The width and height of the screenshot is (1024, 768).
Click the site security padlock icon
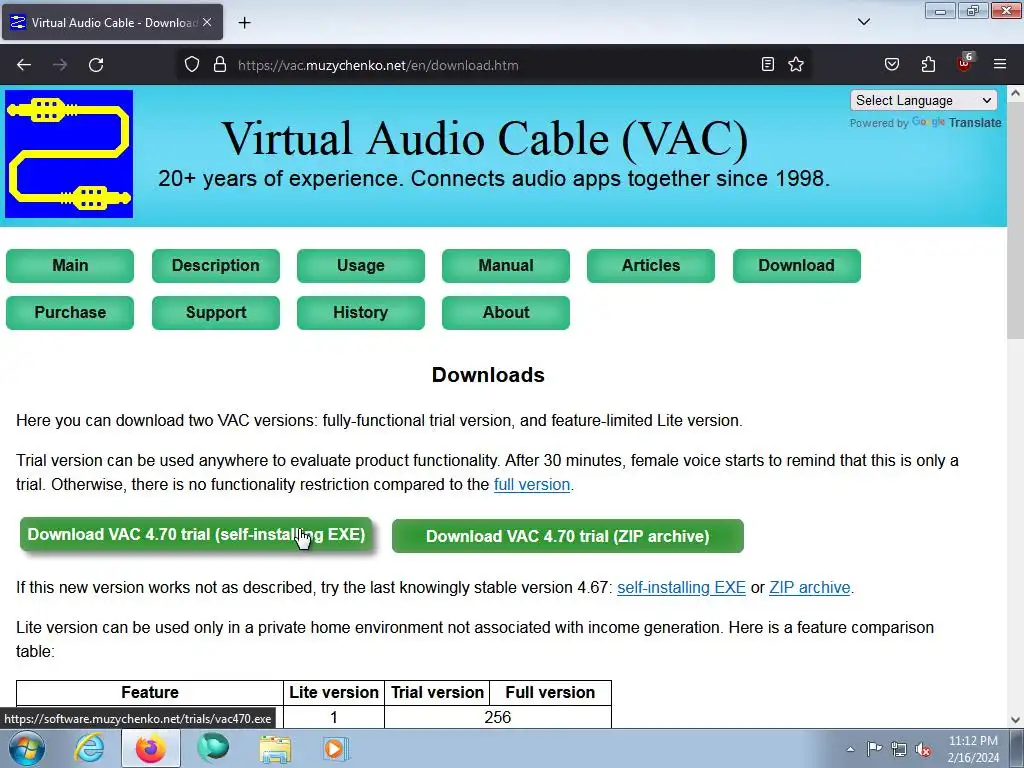[220, 65]
